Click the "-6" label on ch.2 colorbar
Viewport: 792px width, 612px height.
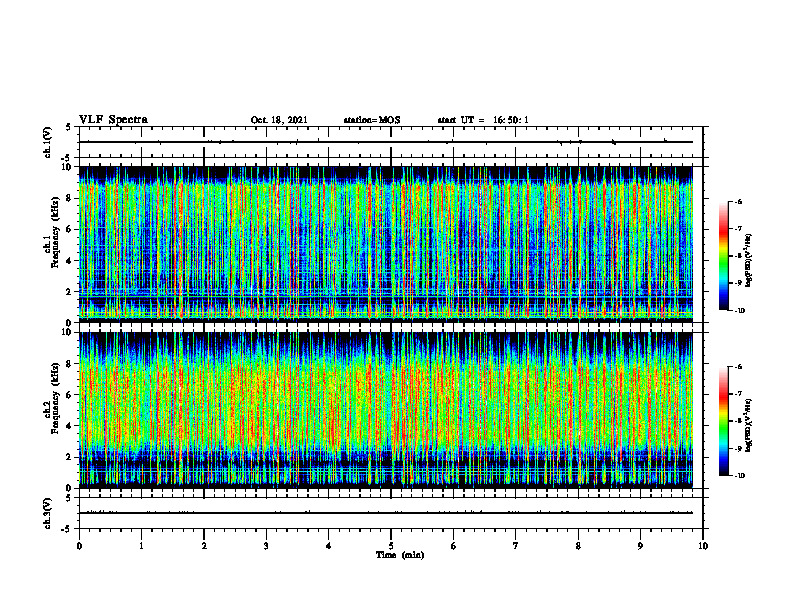[738, 367]
